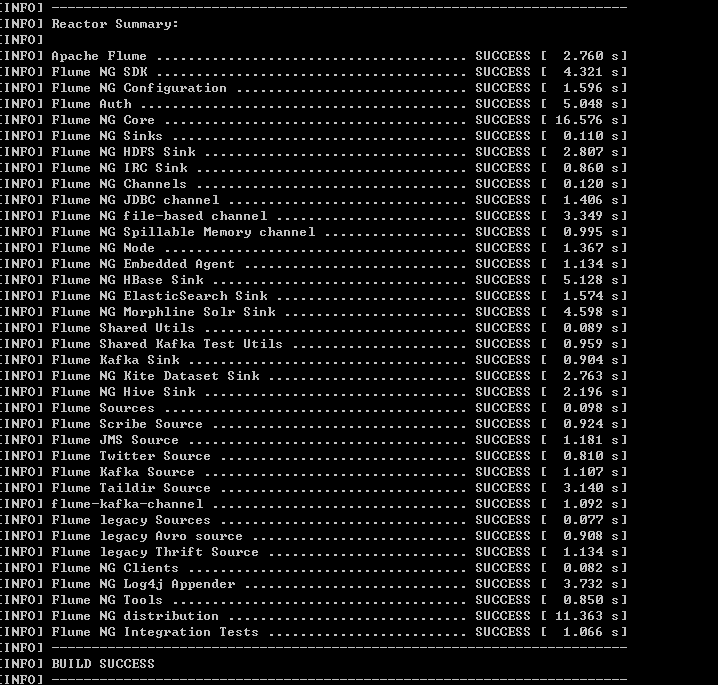Select 'Flume NG Channels' entry
The image size is (718, 685).
[314, 184]
